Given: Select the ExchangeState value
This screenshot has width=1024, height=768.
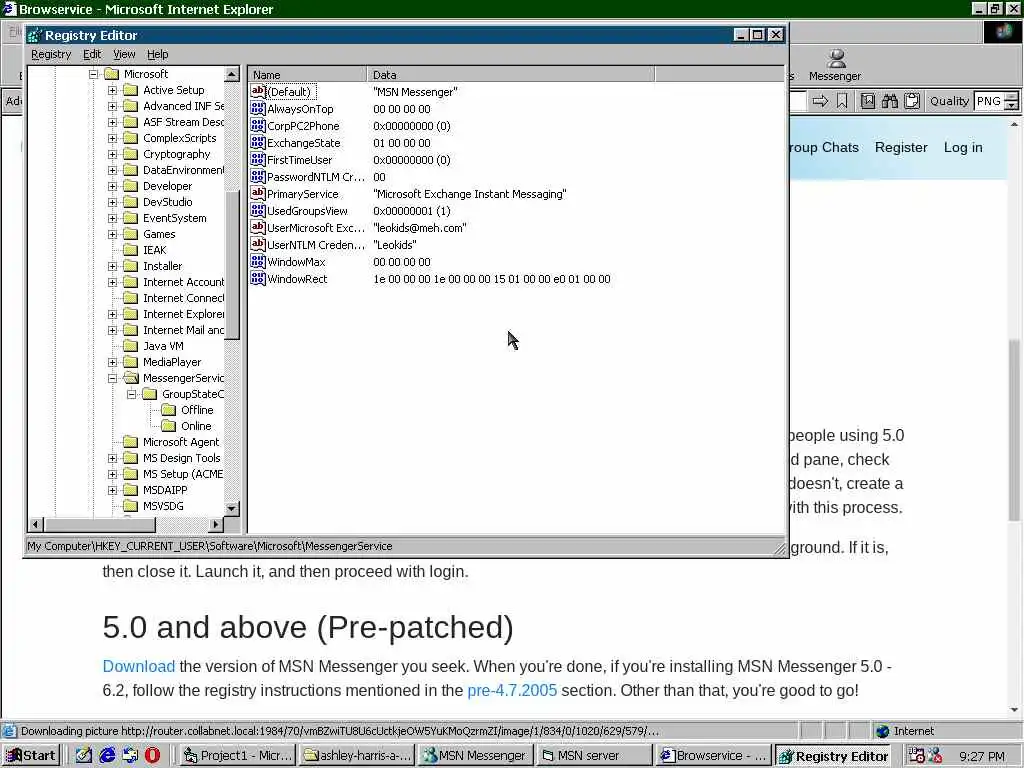Looking at the screenshot, I should (304, 142).
